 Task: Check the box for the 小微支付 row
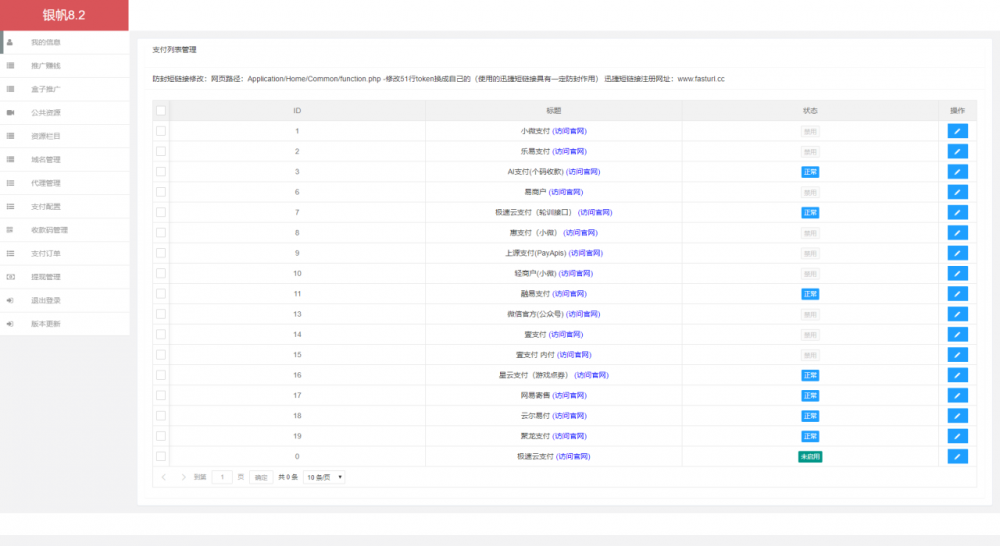click(x=161, y=131)
